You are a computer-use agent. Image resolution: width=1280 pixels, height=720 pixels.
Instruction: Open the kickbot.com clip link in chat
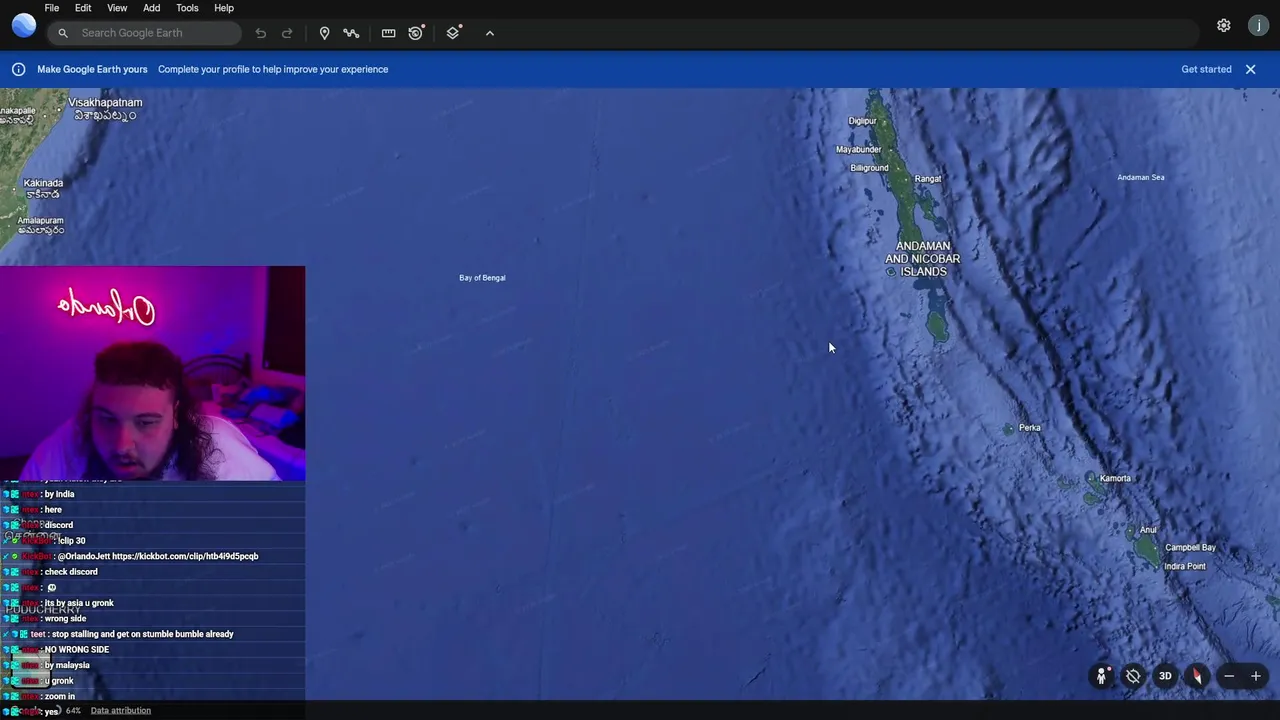(185, 556)
